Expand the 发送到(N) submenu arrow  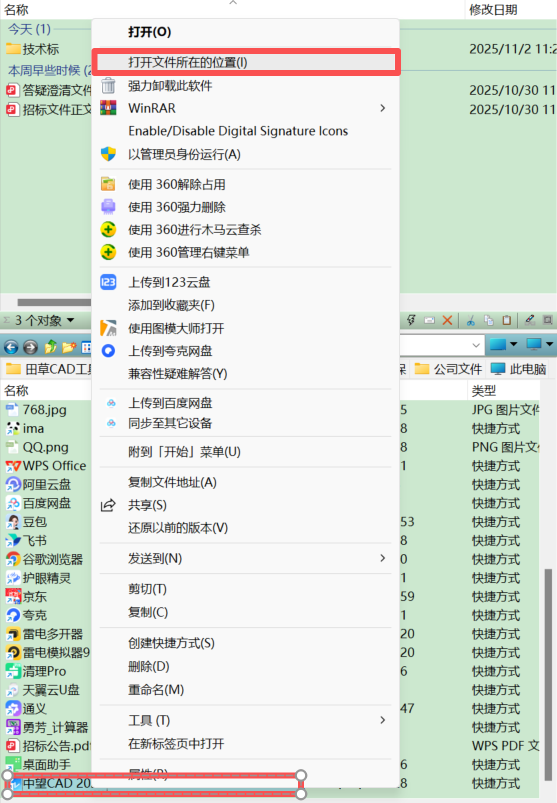point(382,558)
